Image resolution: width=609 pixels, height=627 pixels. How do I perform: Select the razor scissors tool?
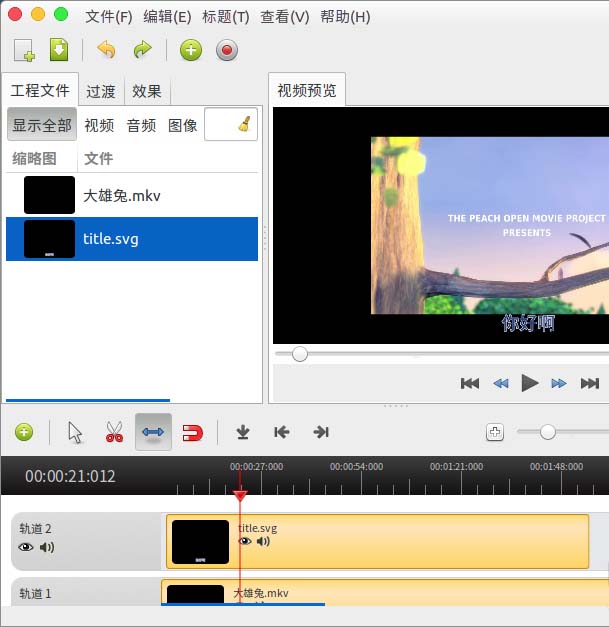pos(114,432)
